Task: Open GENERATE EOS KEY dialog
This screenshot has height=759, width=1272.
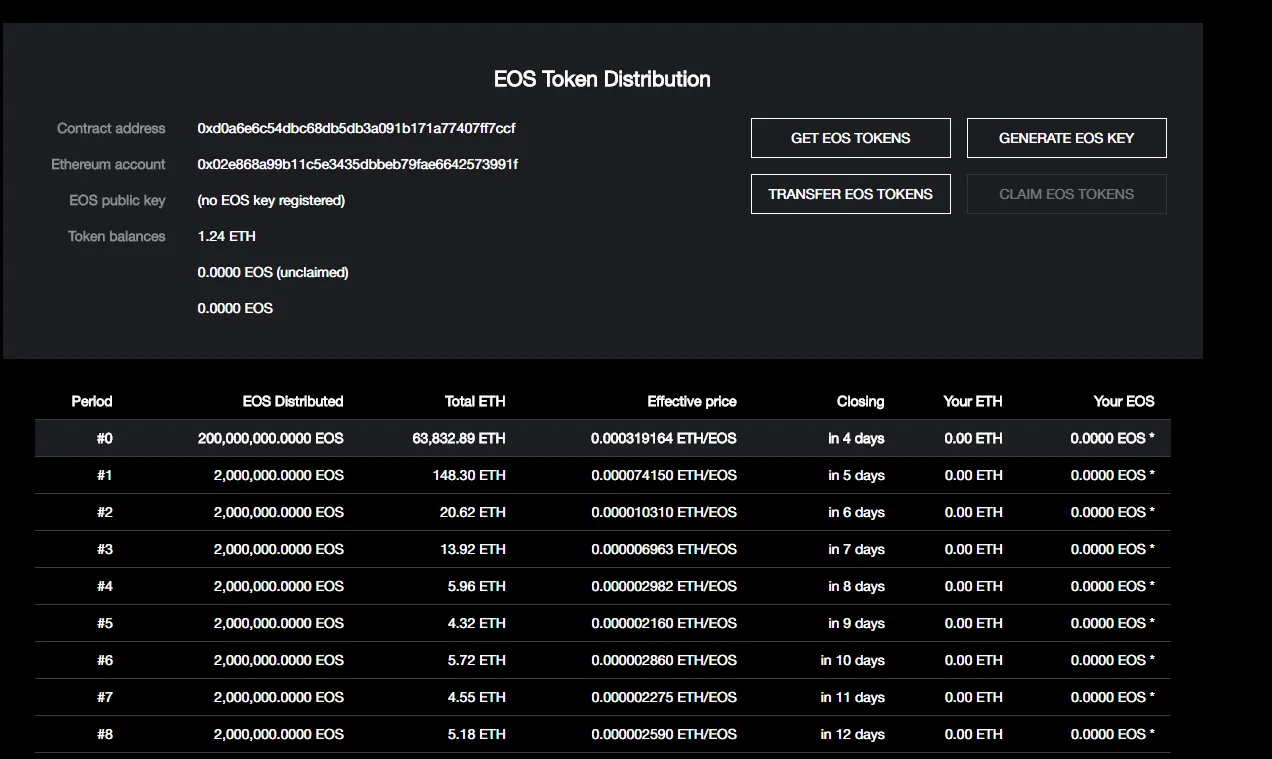Action: pos(1066,138)
